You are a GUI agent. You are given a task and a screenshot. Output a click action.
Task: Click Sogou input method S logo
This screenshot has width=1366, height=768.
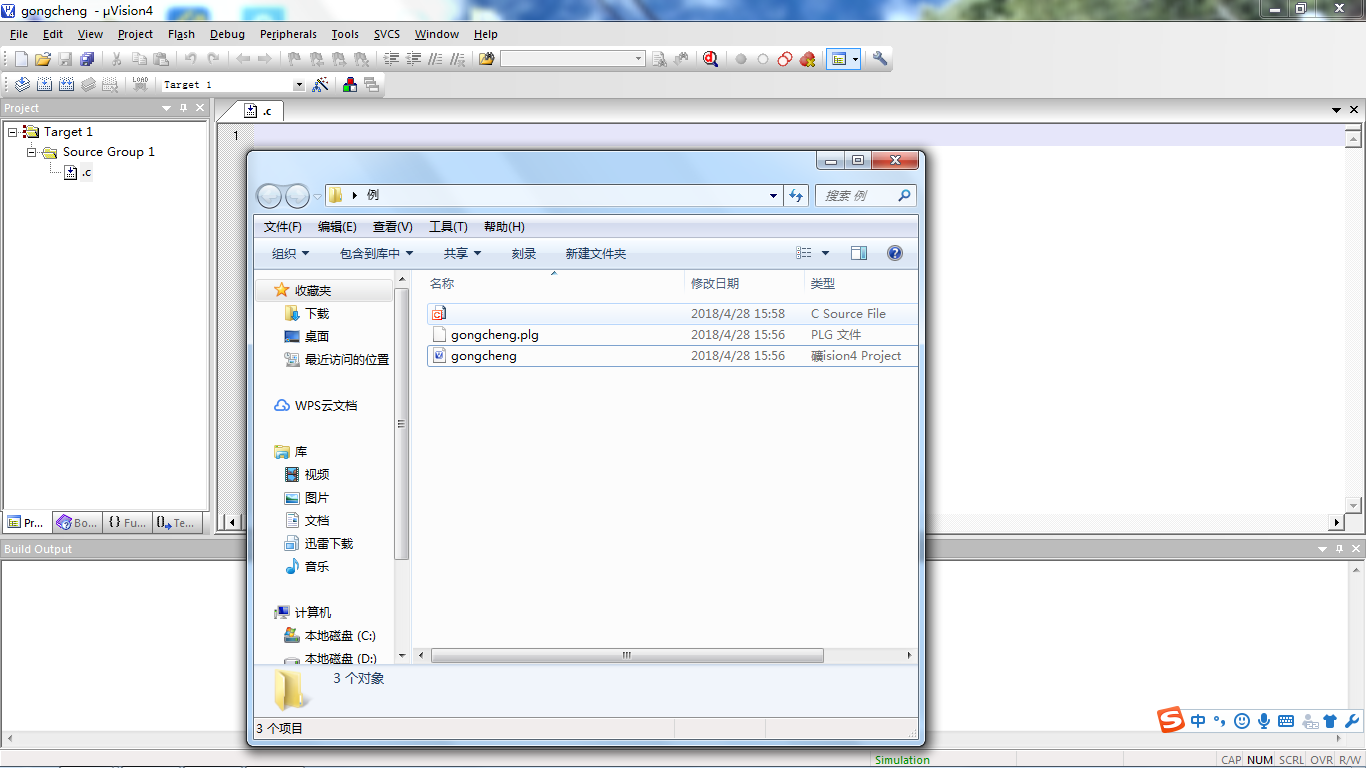(1171, 720)
